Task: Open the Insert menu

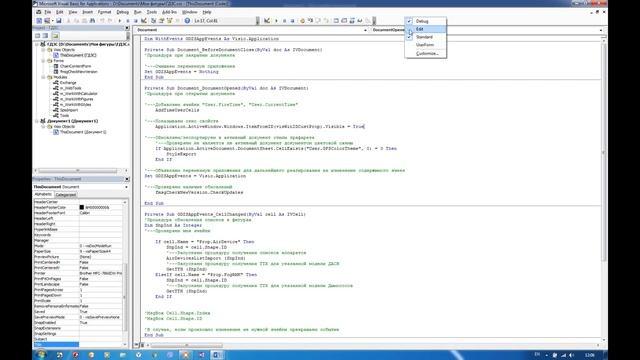Action: 87,12
